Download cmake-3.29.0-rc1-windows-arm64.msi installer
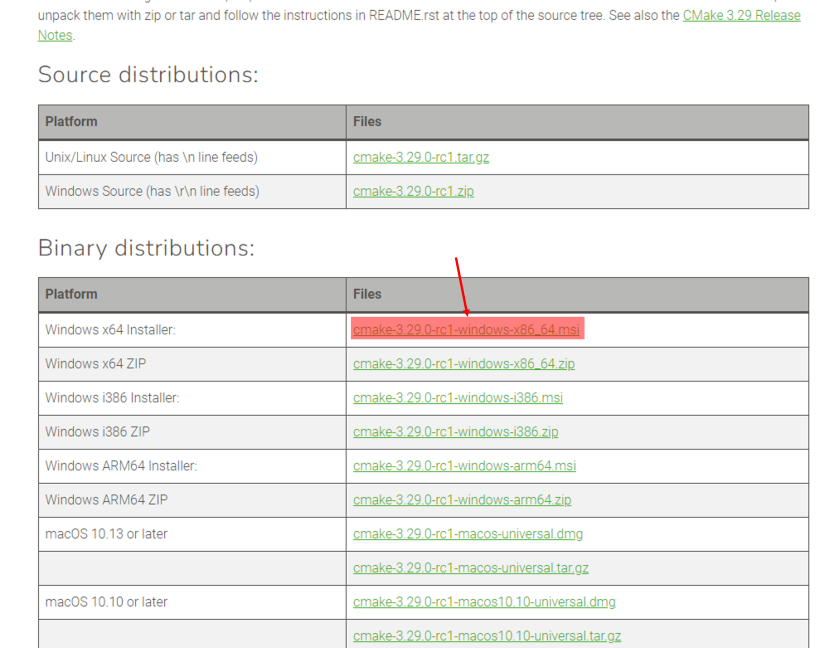Screen dimensions: 820x648 [x=464, y=466]
